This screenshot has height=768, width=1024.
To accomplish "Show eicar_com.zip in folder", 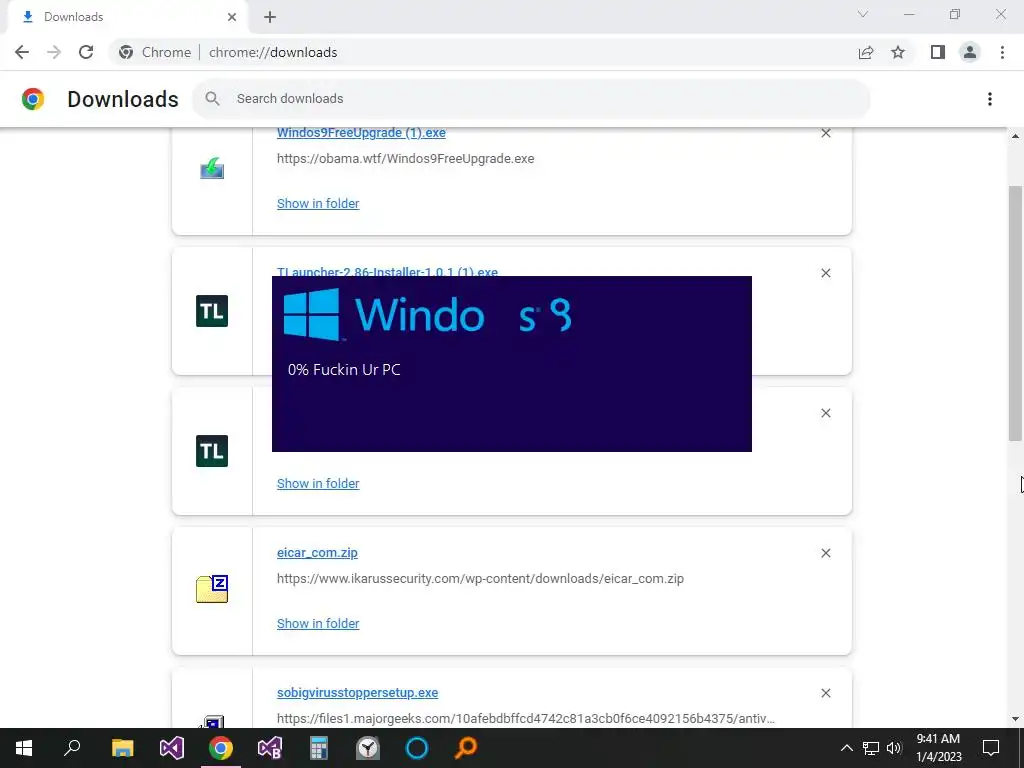I will point(318,624).
